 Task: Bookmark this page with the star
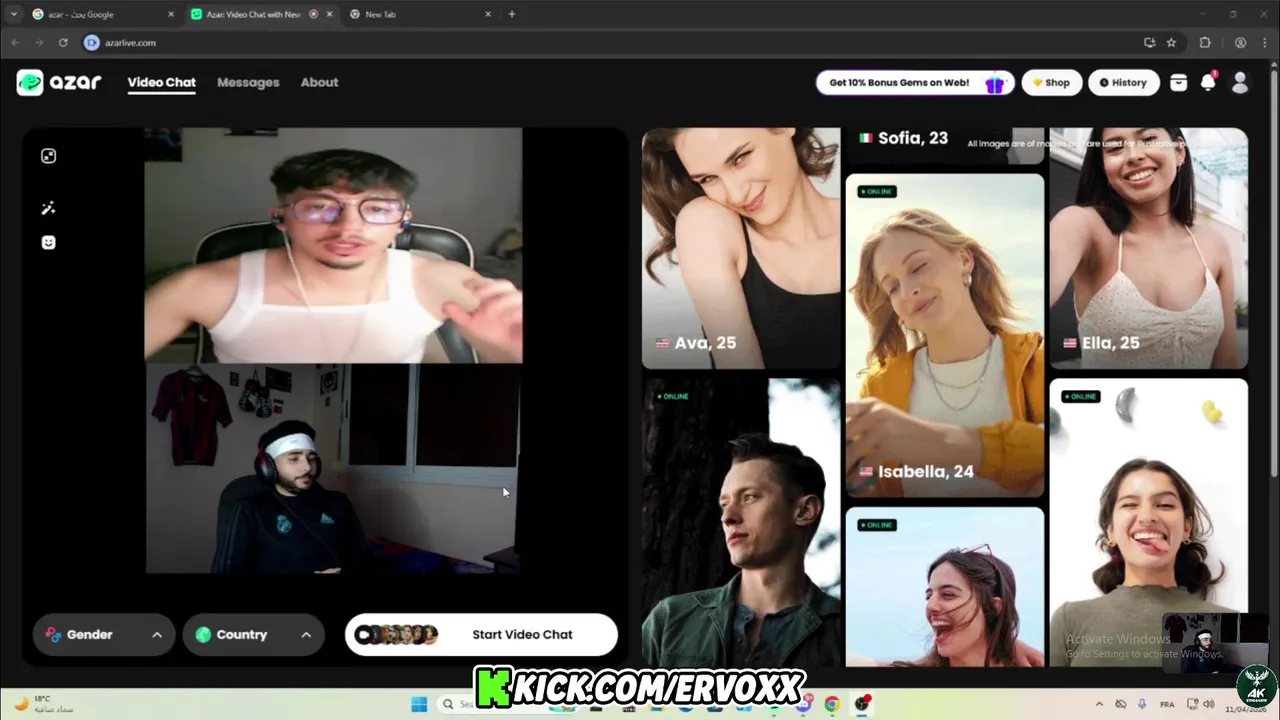[x=1171, y=42]
